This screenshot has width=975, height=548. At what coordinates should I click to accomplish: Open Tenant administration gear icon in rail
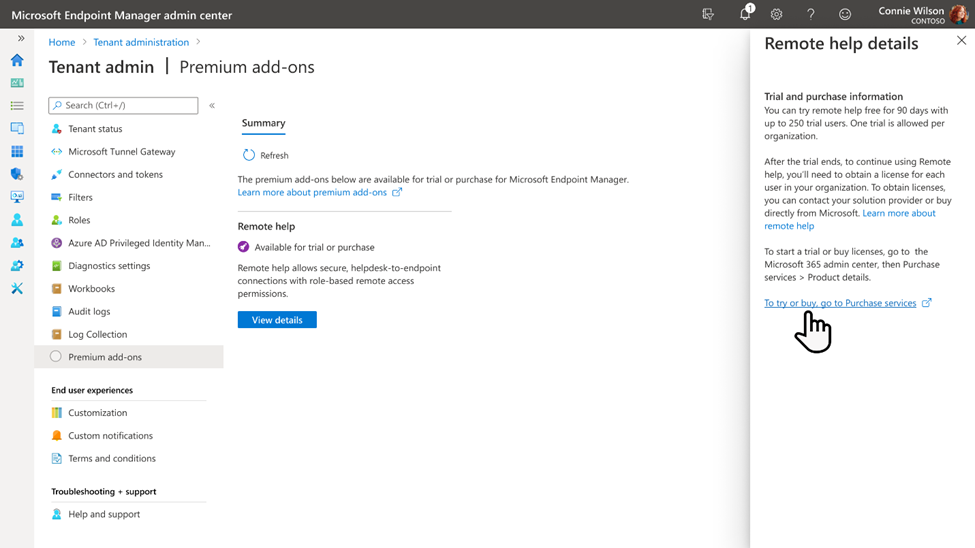[17, 266]
